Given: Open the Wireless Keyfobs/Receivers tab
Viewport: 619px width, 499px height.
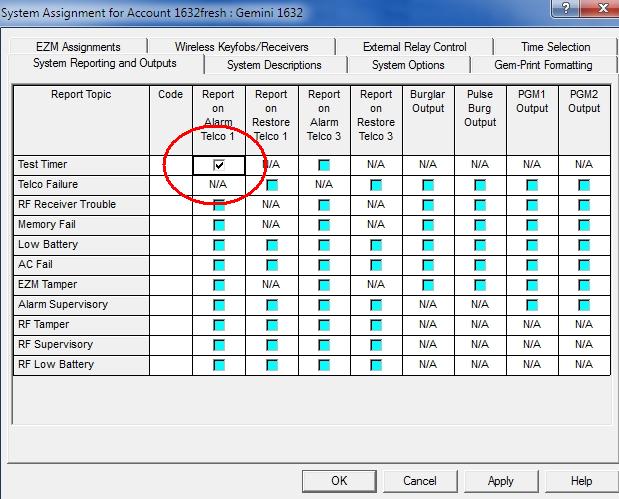Looking at the screenshot, I should (241, 47).
